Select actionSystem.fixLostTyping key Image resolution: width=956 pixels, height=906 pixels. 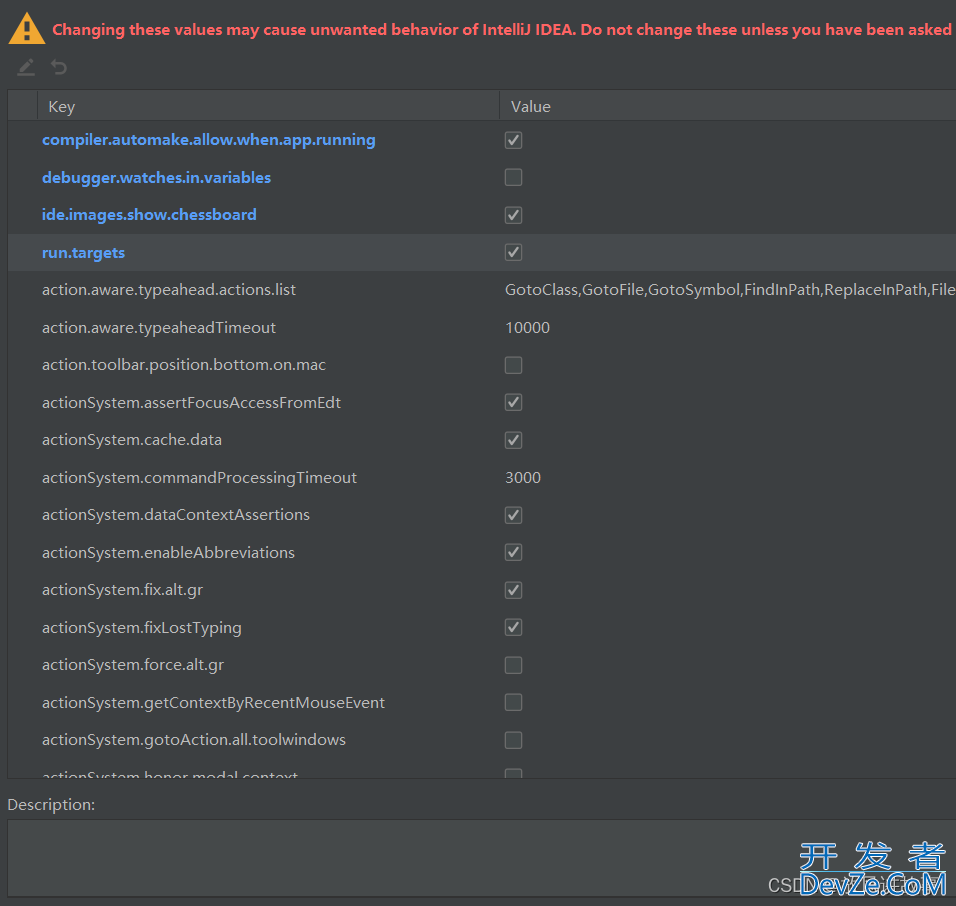click(141, 627)
